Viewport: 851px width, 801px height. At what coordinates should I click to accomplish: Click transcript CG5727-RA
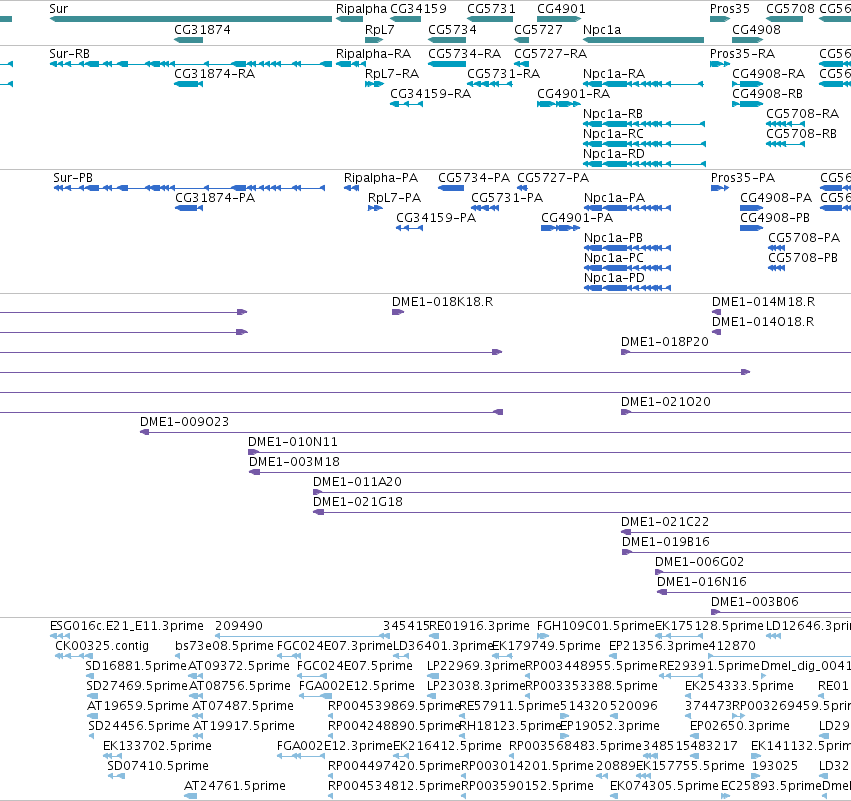pos(522,64)
